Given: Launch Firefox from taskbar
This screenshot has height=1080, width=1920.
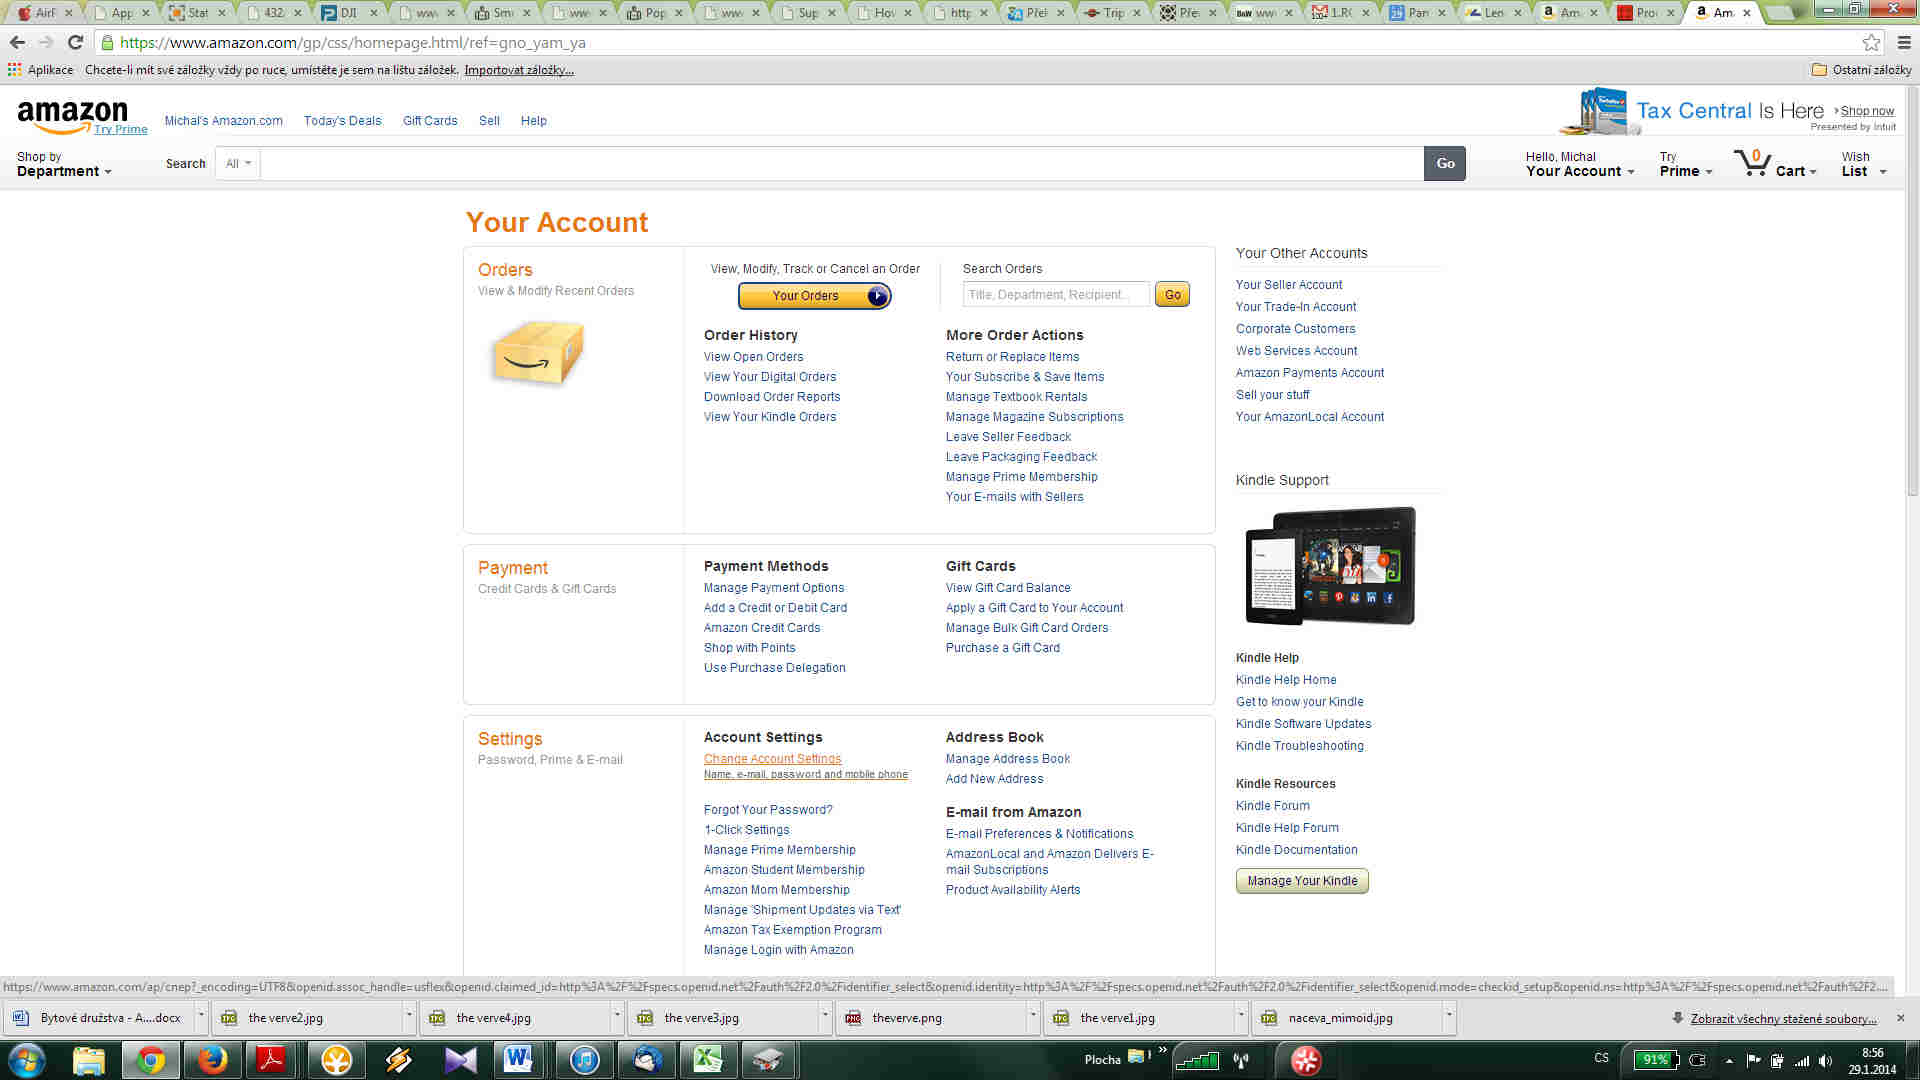Looking at the screenshot, I should pos(212,1060).
